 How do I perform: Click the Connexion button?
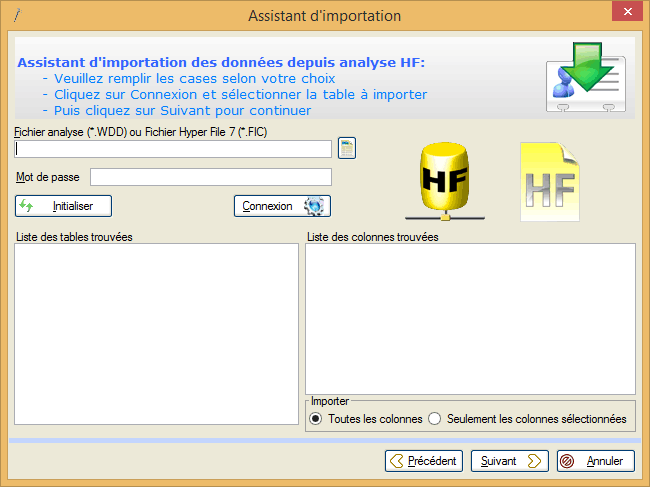282,206
